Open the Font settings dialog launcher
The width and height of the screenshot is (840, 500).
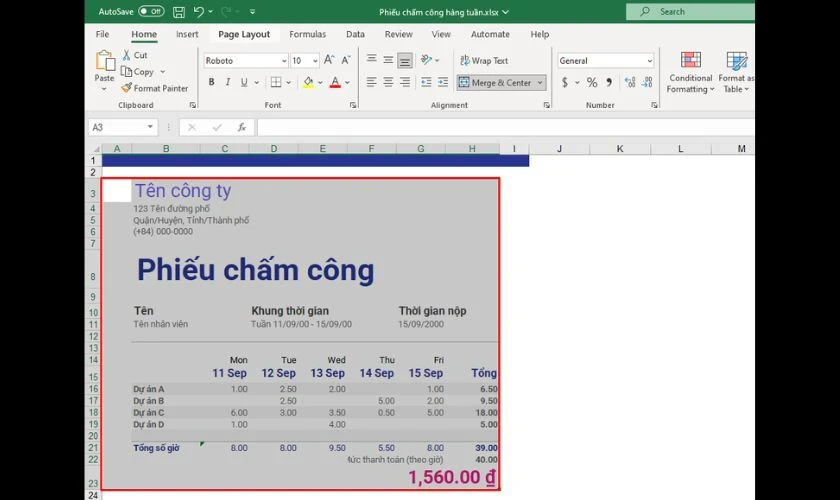coord(353,105)
